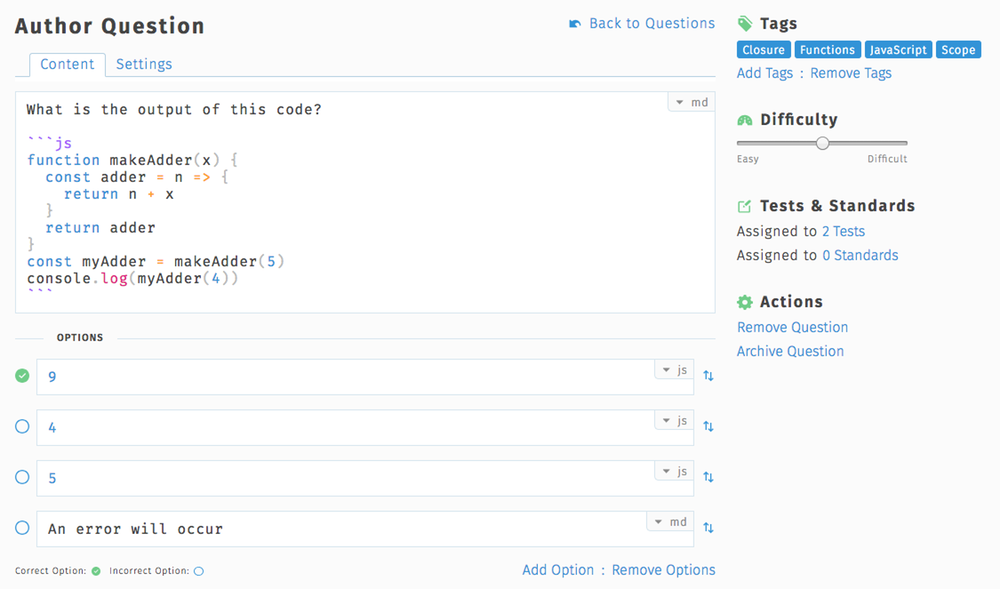Open the js format dropdown for option 9
1000x589 pixels.
(674, 370)
